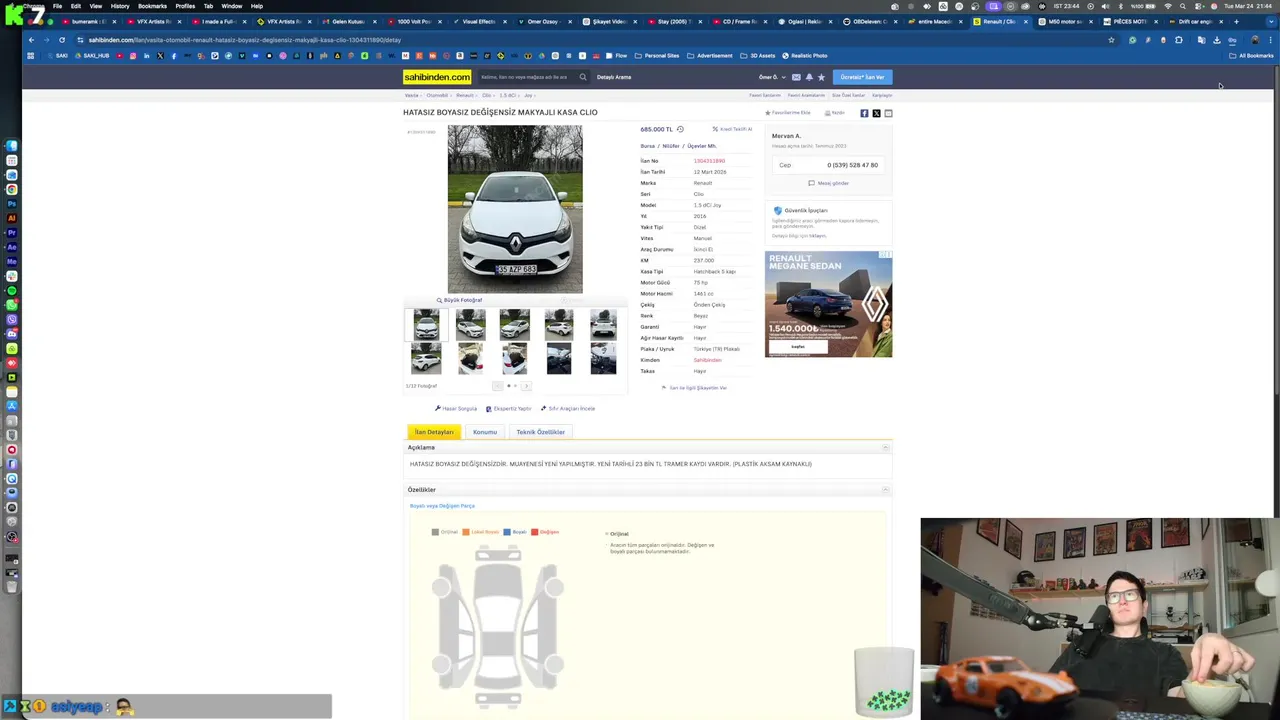This screenshot has height=720, width=1280.
Task: Open the History menu in menu bar
Action: click(120, 6)
